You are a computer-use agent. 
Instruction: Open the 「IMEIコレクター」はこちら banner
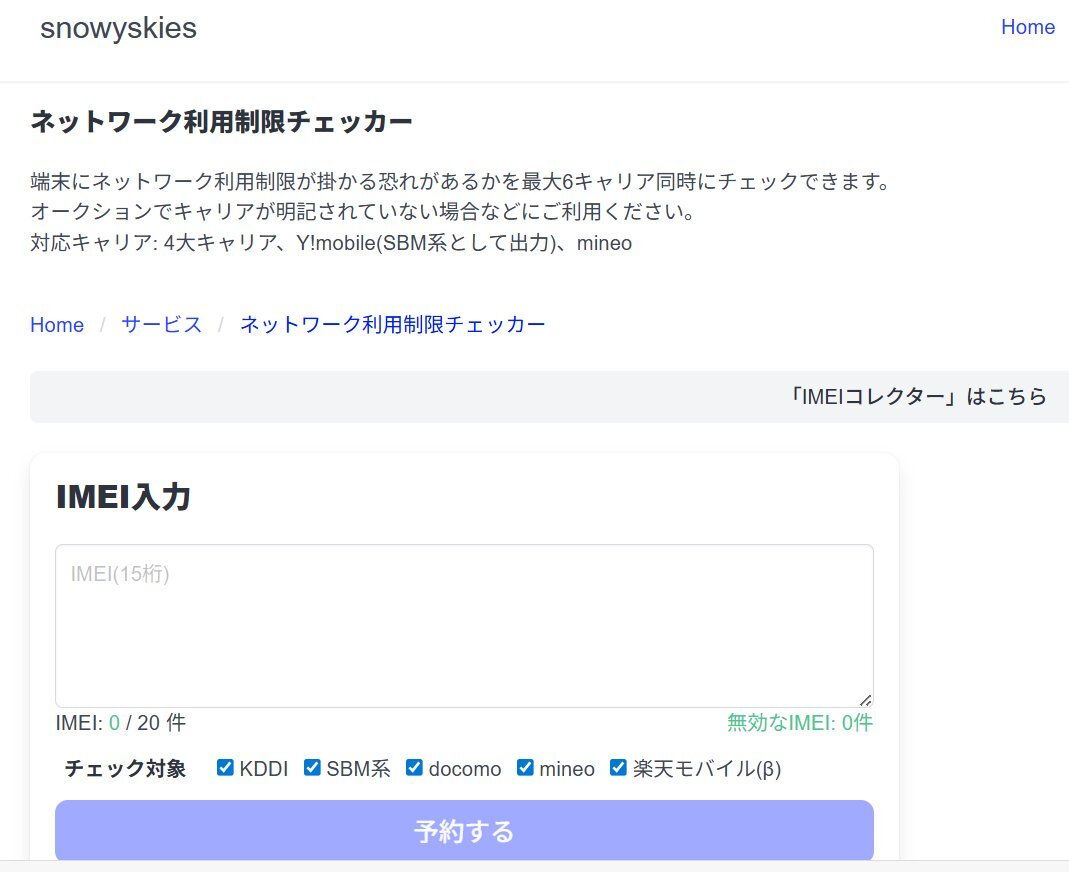click(x=916, y=397)
